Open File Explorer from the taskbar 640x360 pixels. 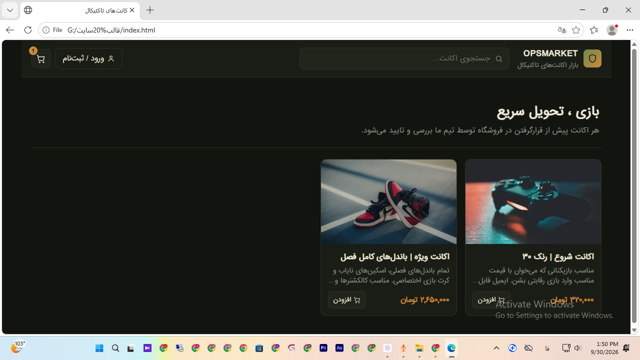[x=419, y=348]
